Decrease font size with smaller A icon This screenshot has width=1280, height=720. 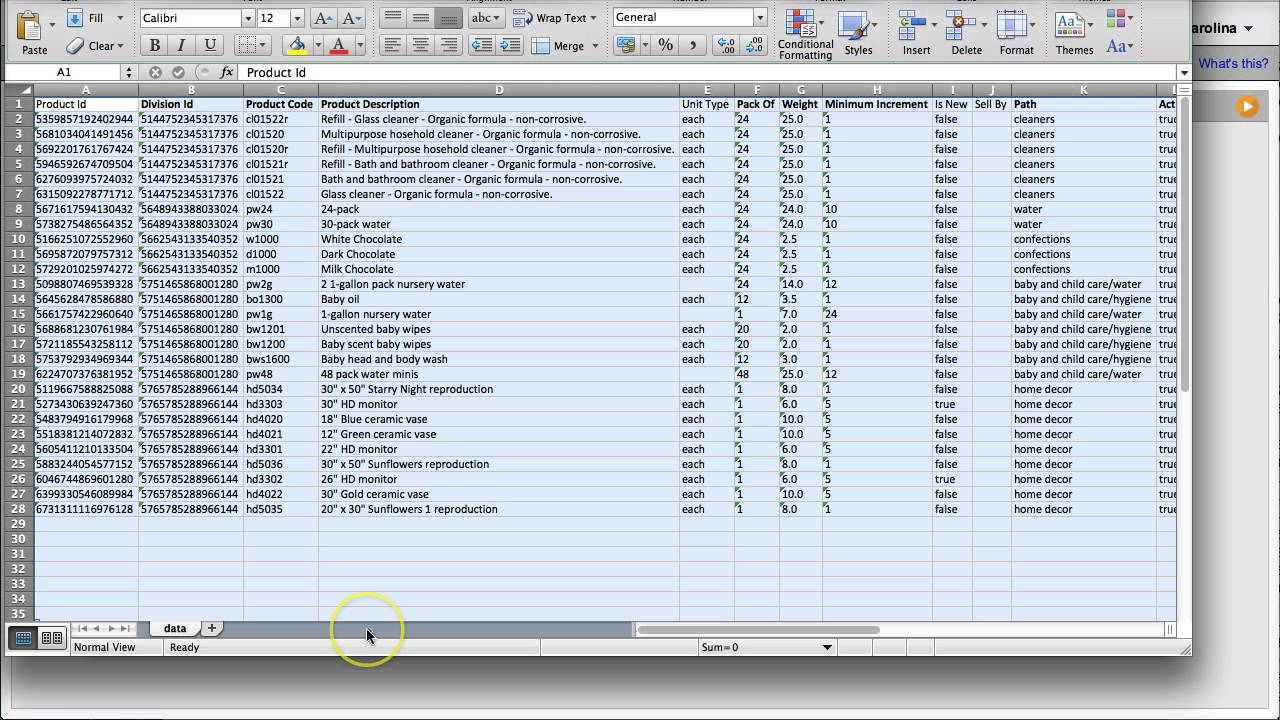coord(351,18)
